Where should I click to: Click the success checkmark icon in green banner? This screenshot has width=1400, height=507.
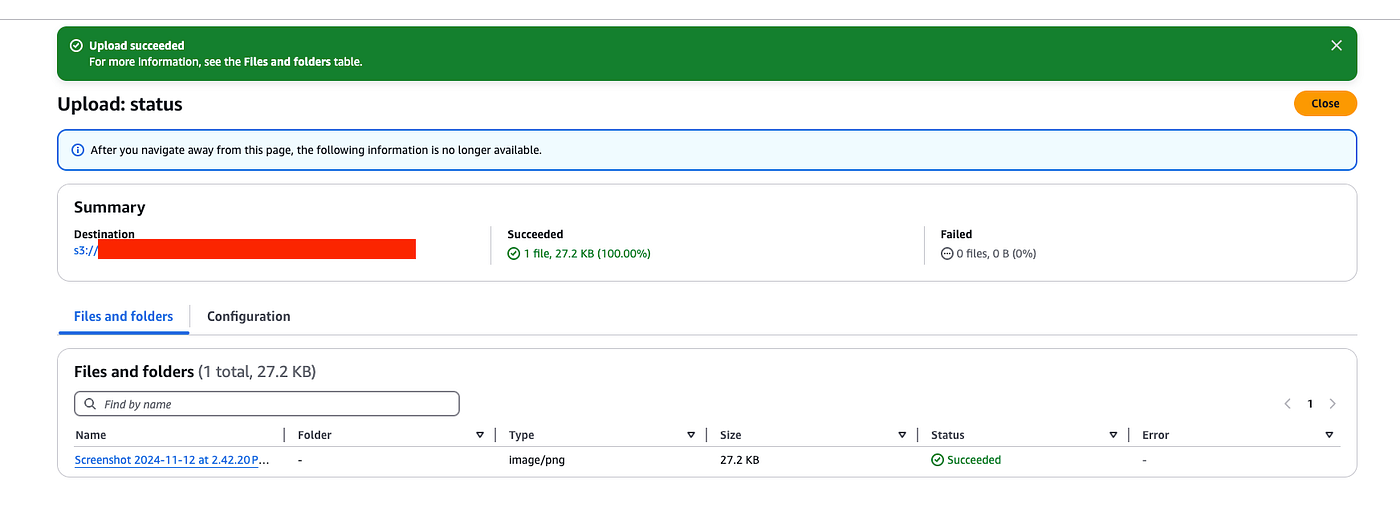(x=76, y=45)
